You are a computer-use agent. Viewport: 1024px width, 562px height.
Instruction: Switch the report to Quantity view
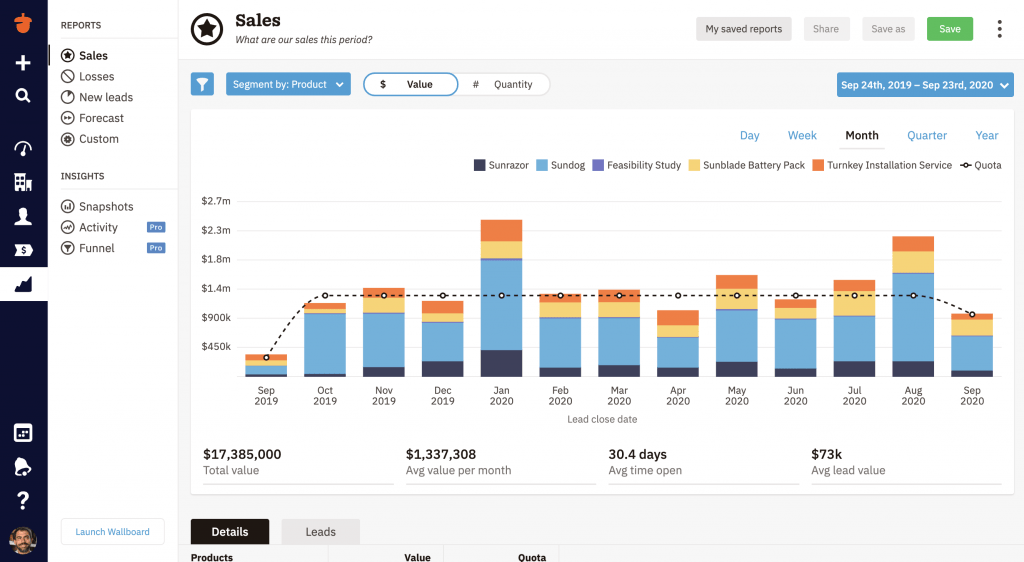coord(503,85)
